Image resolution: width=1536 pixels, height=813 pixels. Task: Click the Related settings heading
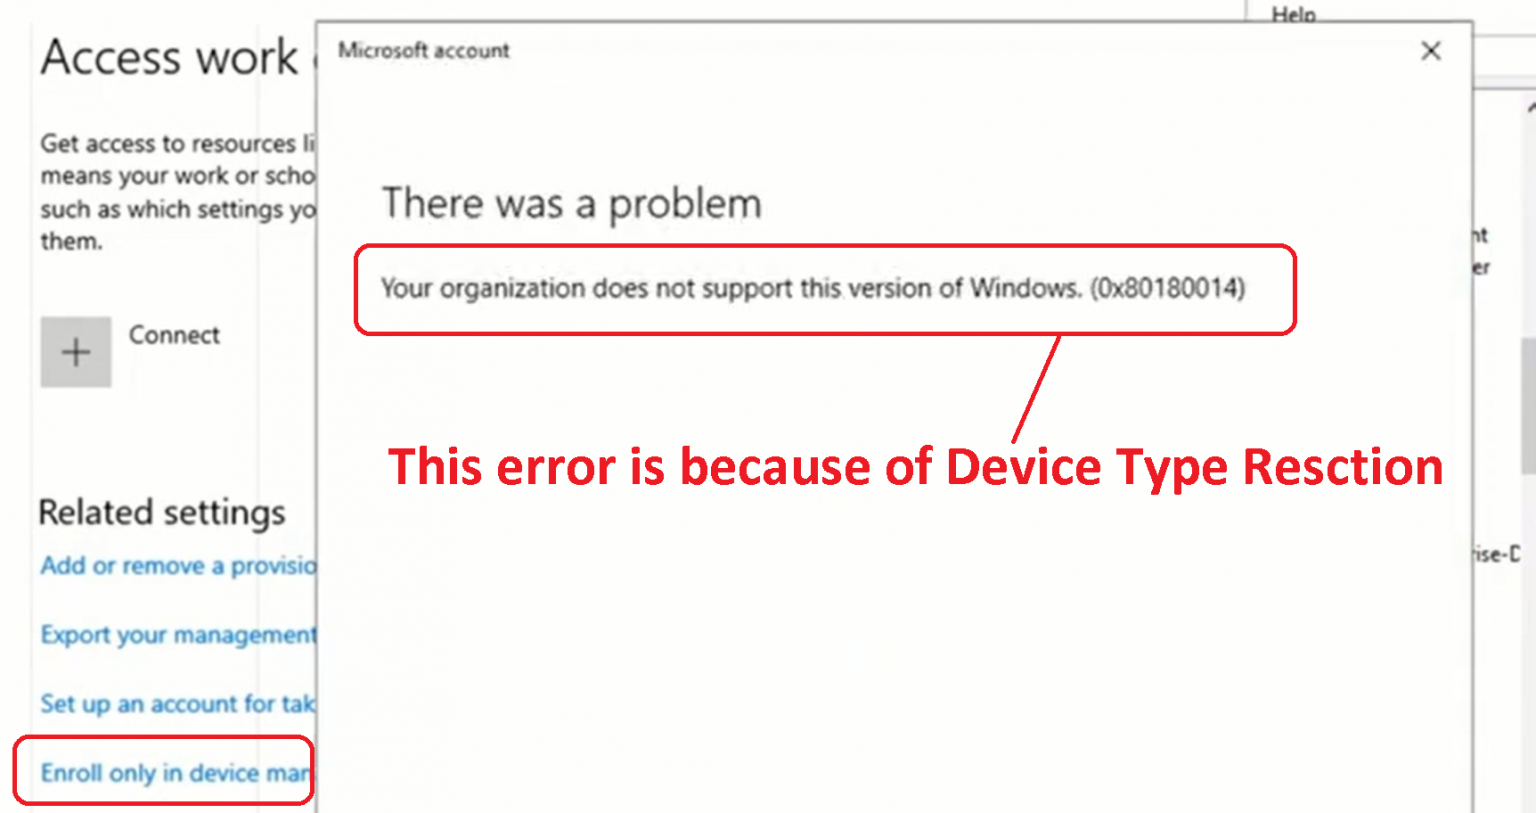(x=162, y=512)
